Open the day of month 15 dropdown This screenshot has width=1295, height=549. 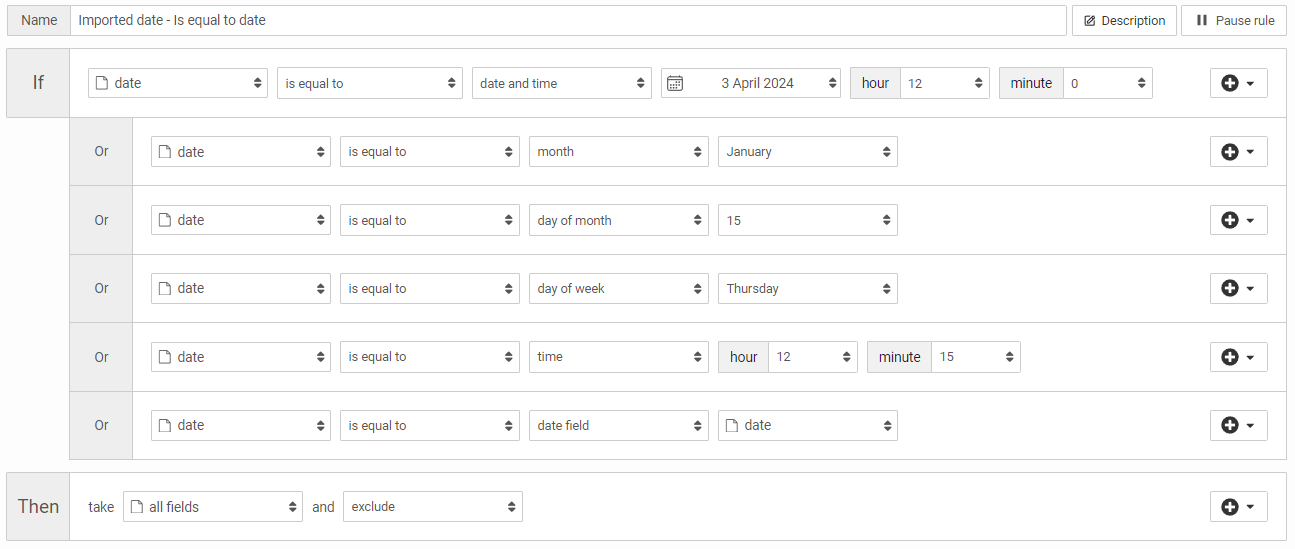coord(807,220)
